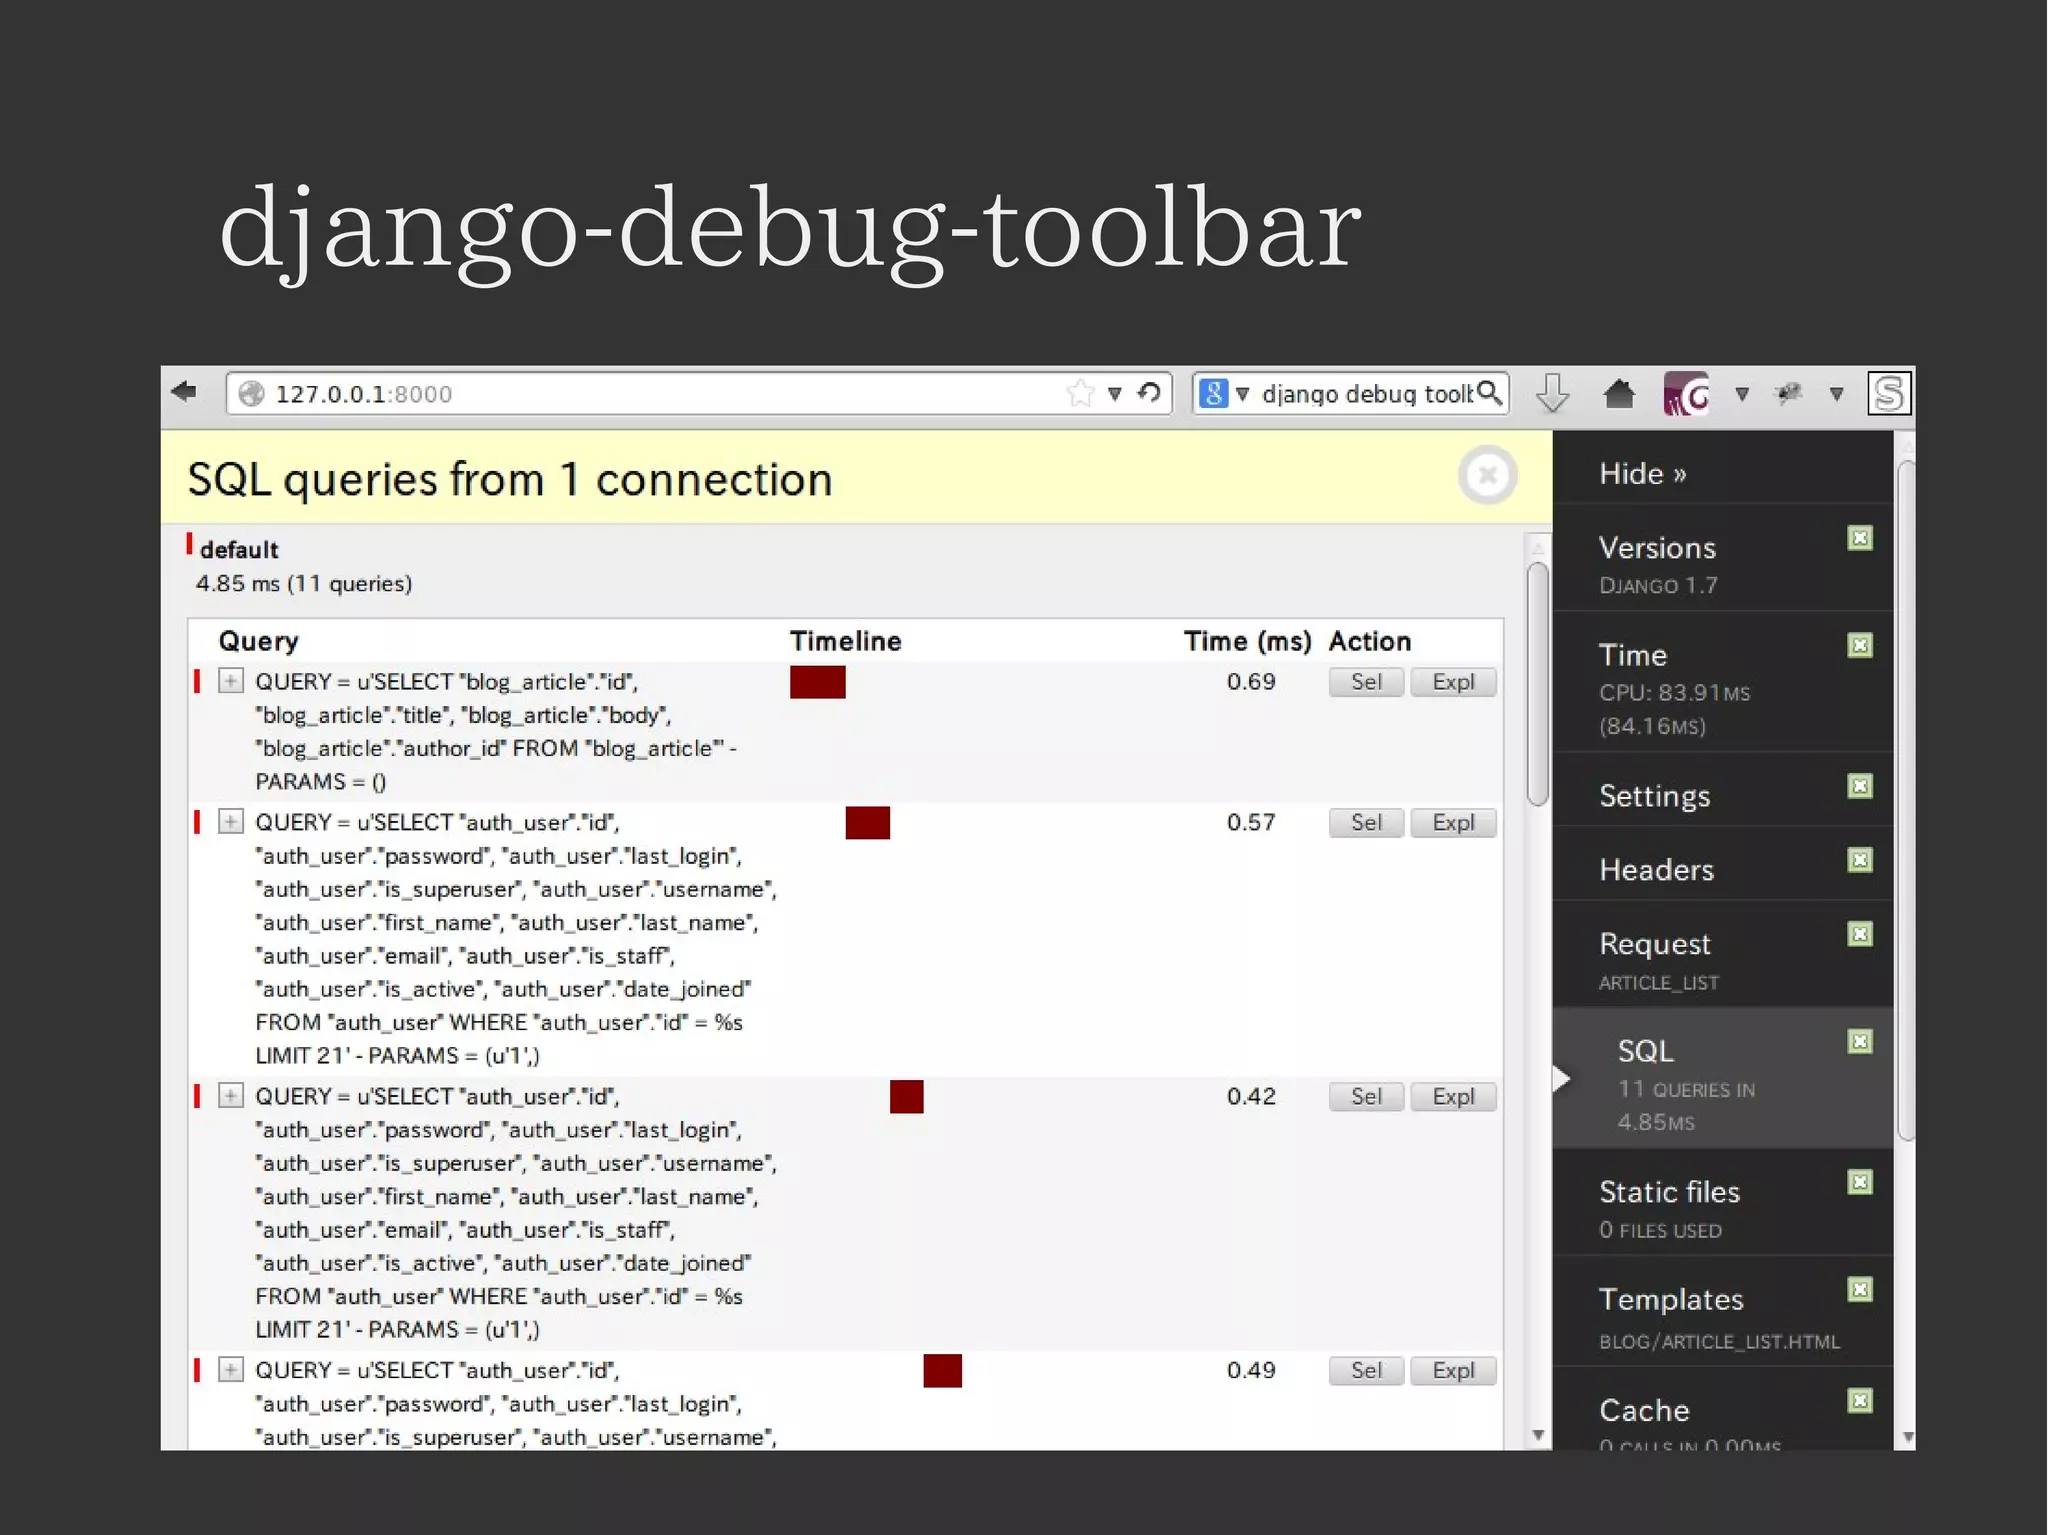Click the timeline bar of blog_article query
Viewport: 2048px width, 1535px height.
(817, 682)
